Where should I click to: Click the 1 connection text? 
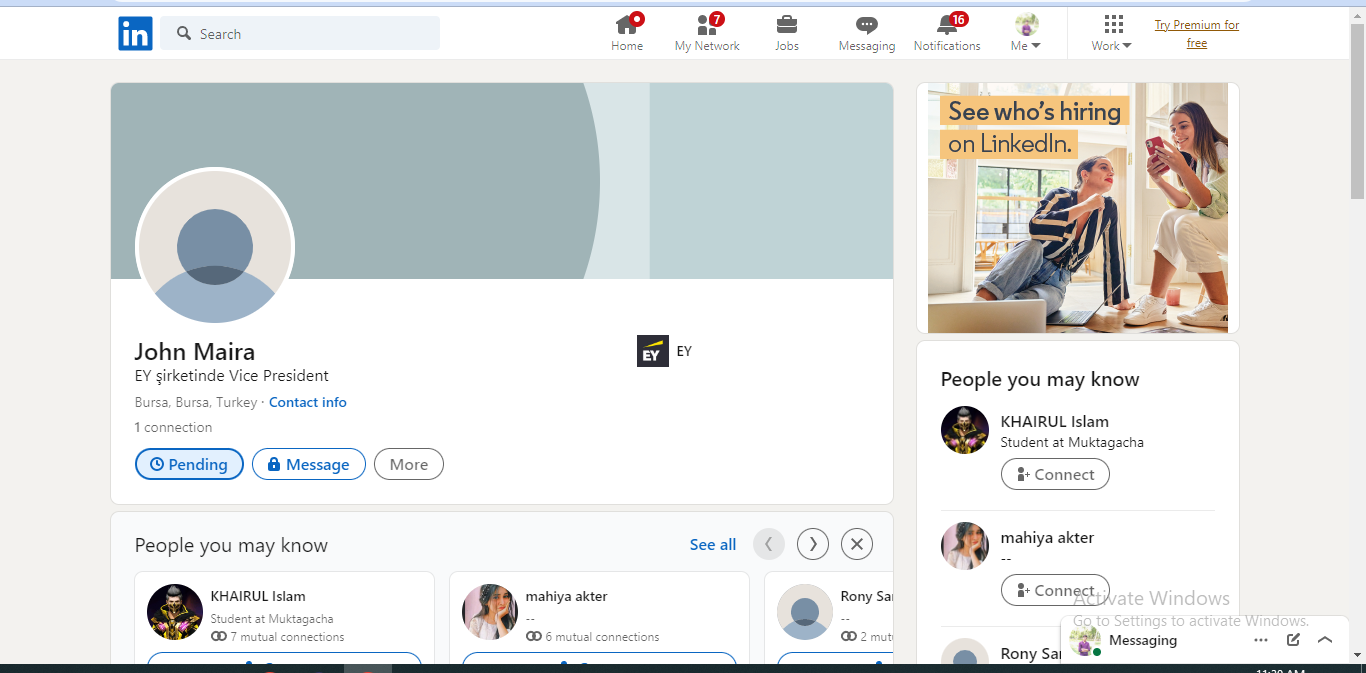173,427
